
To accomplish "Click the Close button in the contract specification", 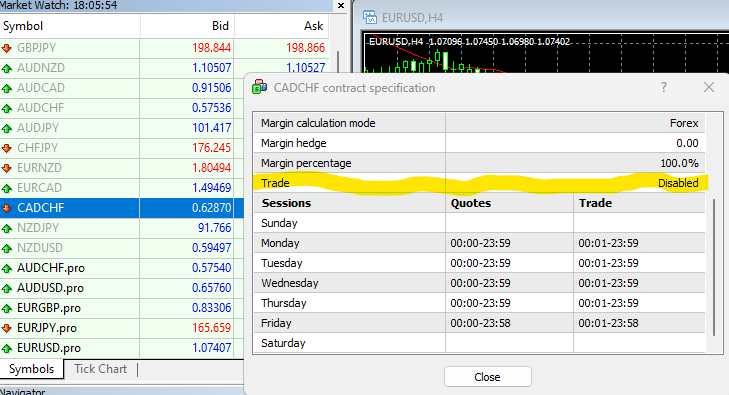I will (488, 377).
